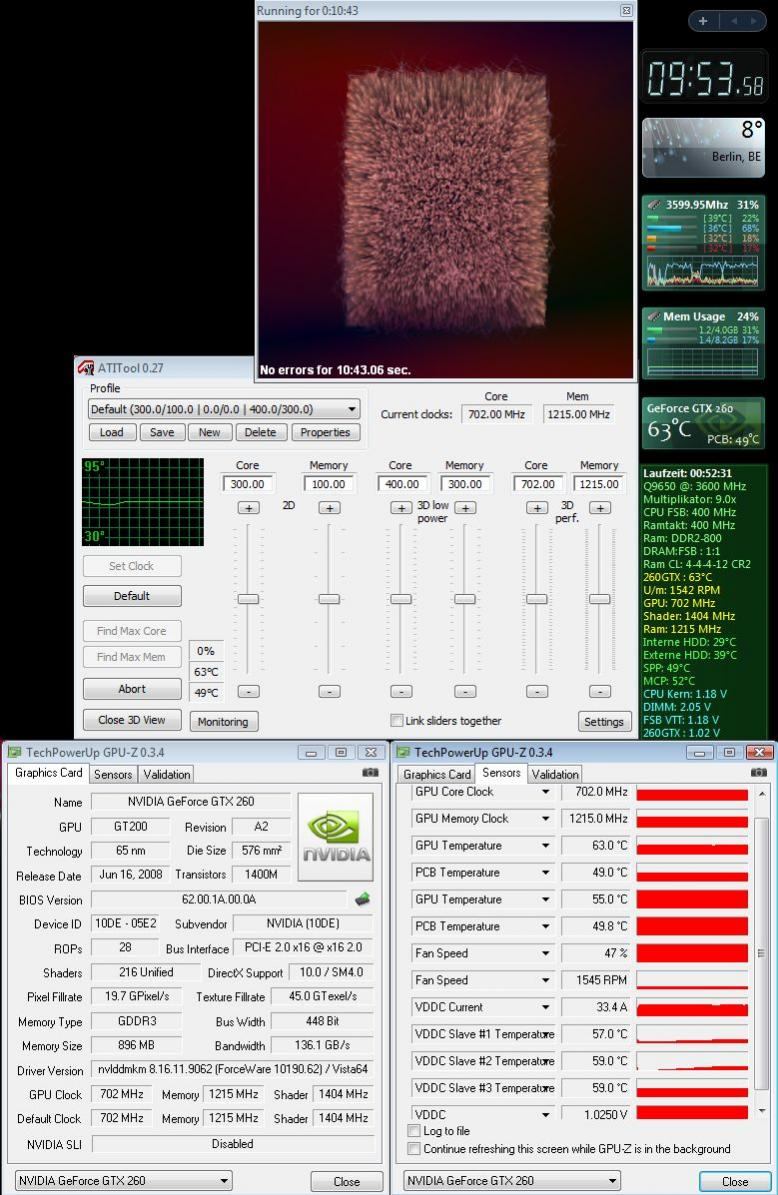778x1195 pixels.
Task: Decrease 2D Core clock with minus button
Action: pos(248,691)
